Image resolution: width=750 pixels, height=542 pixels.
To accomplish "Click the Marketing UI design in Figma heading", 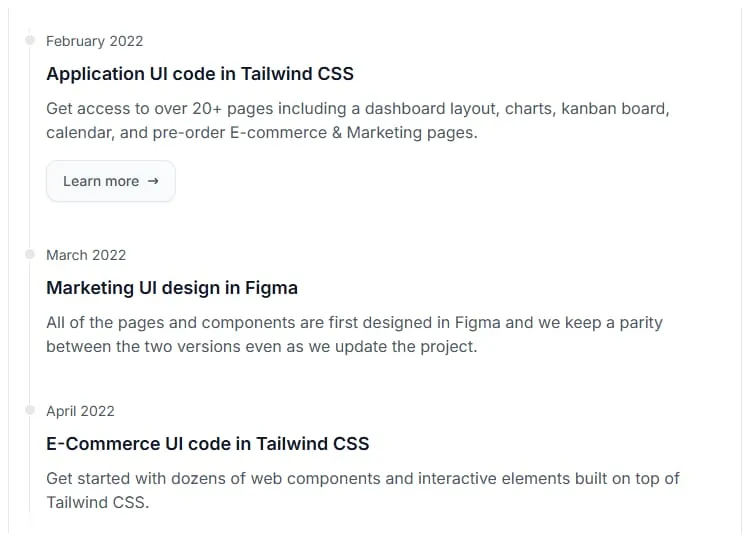I will tap(172, 288).
